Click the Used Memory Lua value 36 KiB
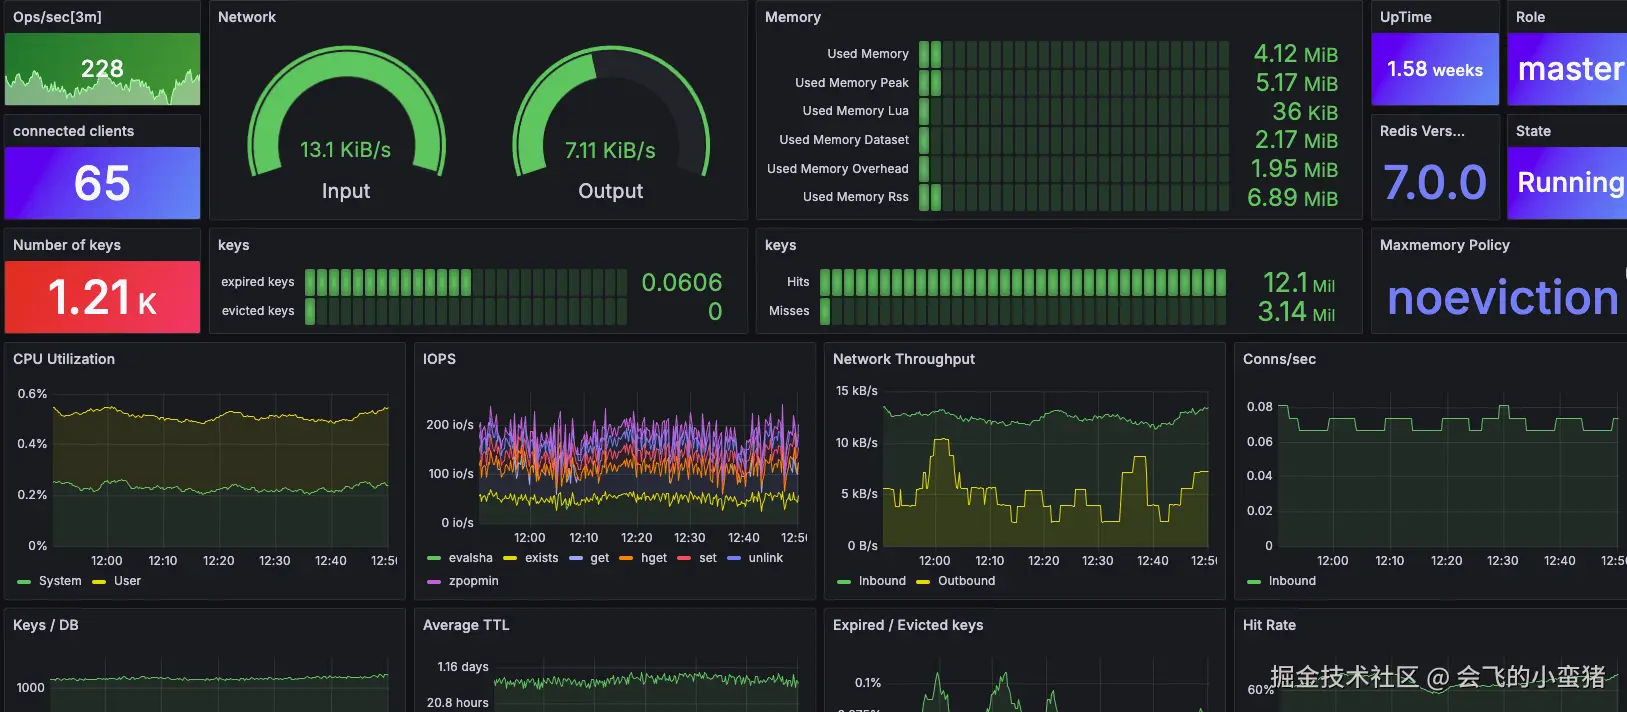Viewport: 1627px width, 712px height. pos(1305,111)
